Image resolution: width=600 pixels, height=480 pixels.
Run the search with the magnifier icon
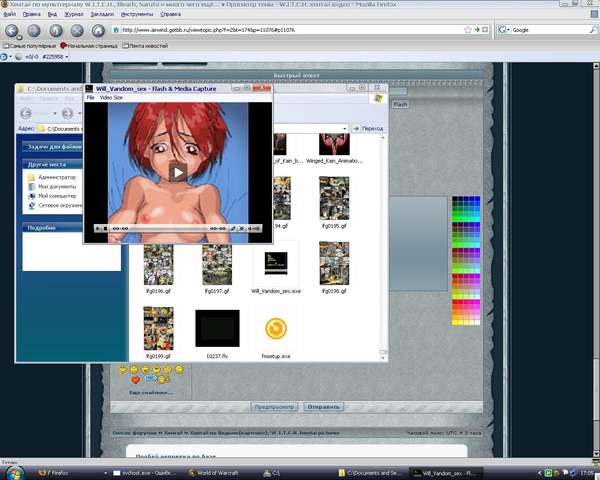[593, 30]
